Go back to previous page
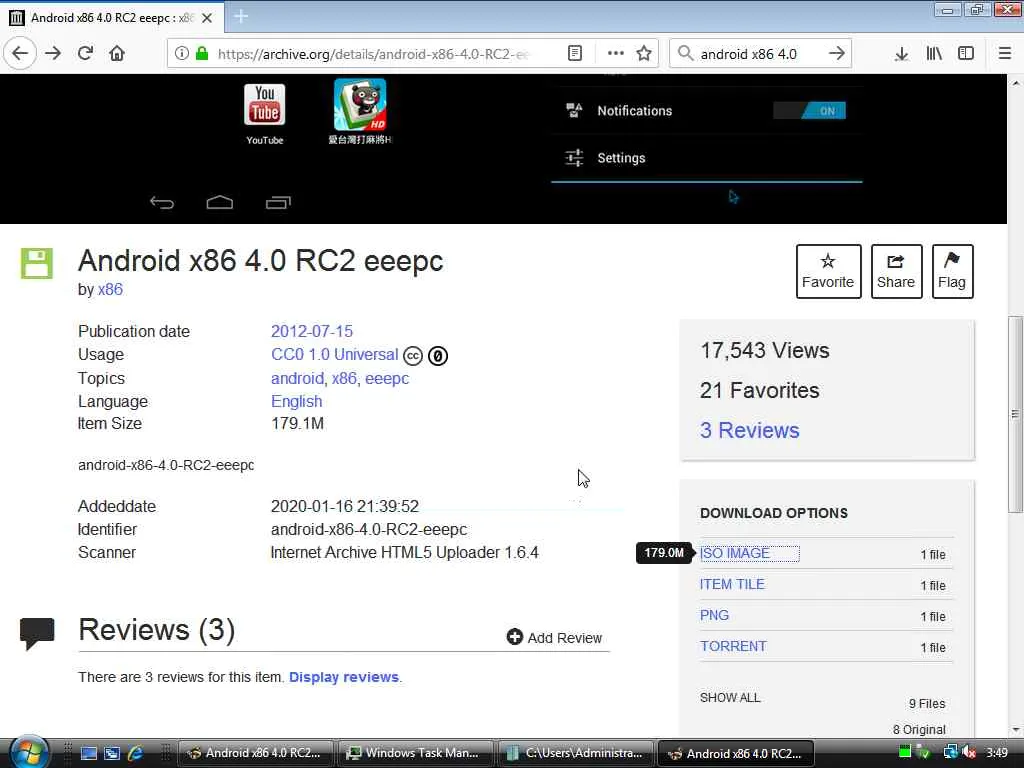 20,54
